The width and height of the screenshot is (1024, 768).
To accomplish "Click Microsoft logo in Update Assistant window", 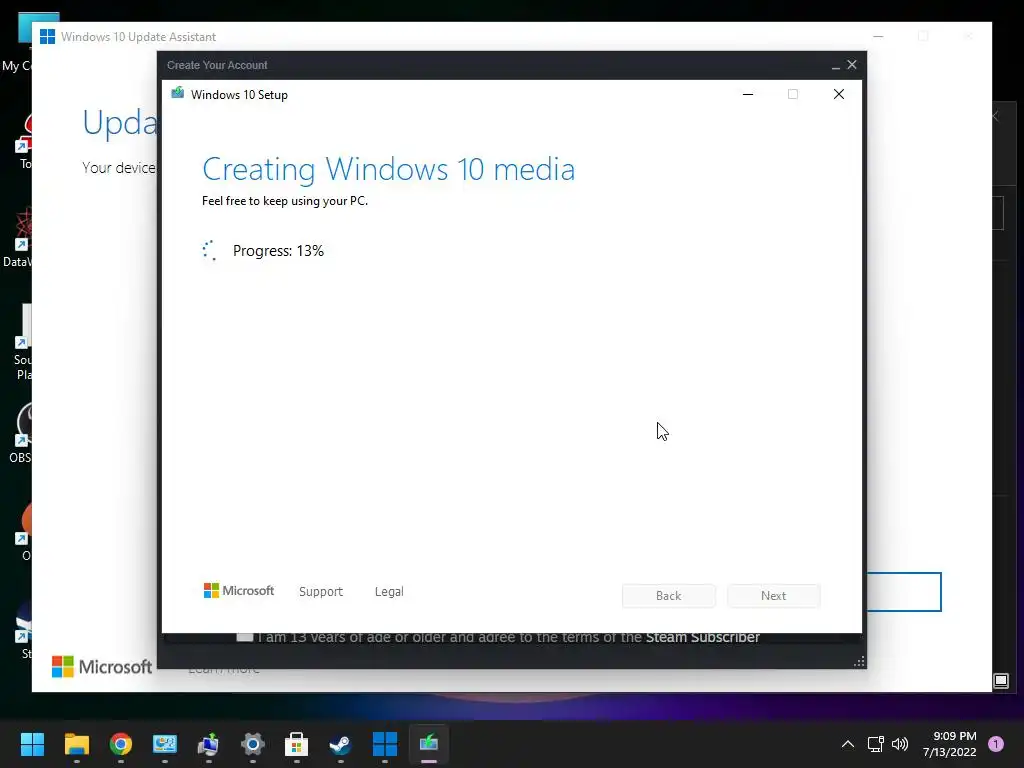I will click(101, 667).
